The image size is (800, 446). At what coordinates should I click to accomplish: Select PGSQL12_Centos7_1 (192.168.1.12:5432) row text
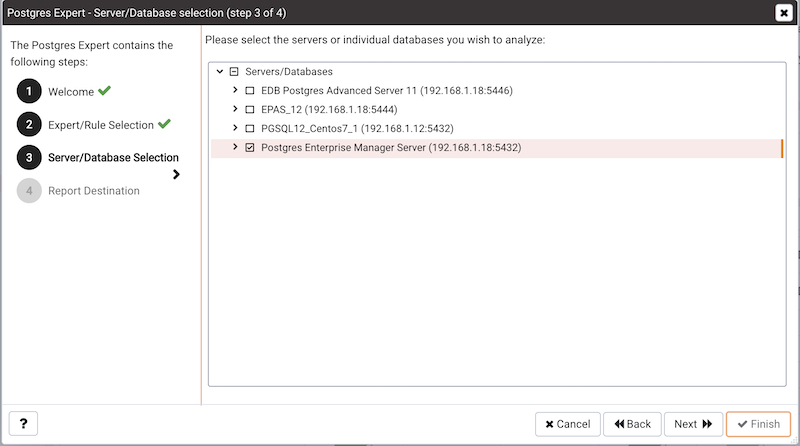pos(357,128)
